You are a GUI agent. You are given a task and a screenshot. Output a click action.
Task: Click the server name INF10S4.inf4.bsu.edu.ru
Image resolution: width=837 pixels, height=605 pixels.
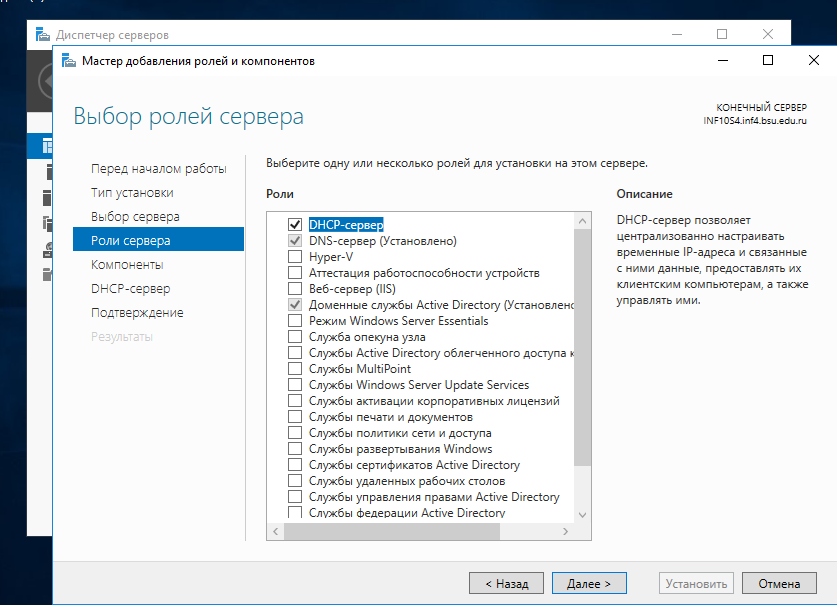755,121
